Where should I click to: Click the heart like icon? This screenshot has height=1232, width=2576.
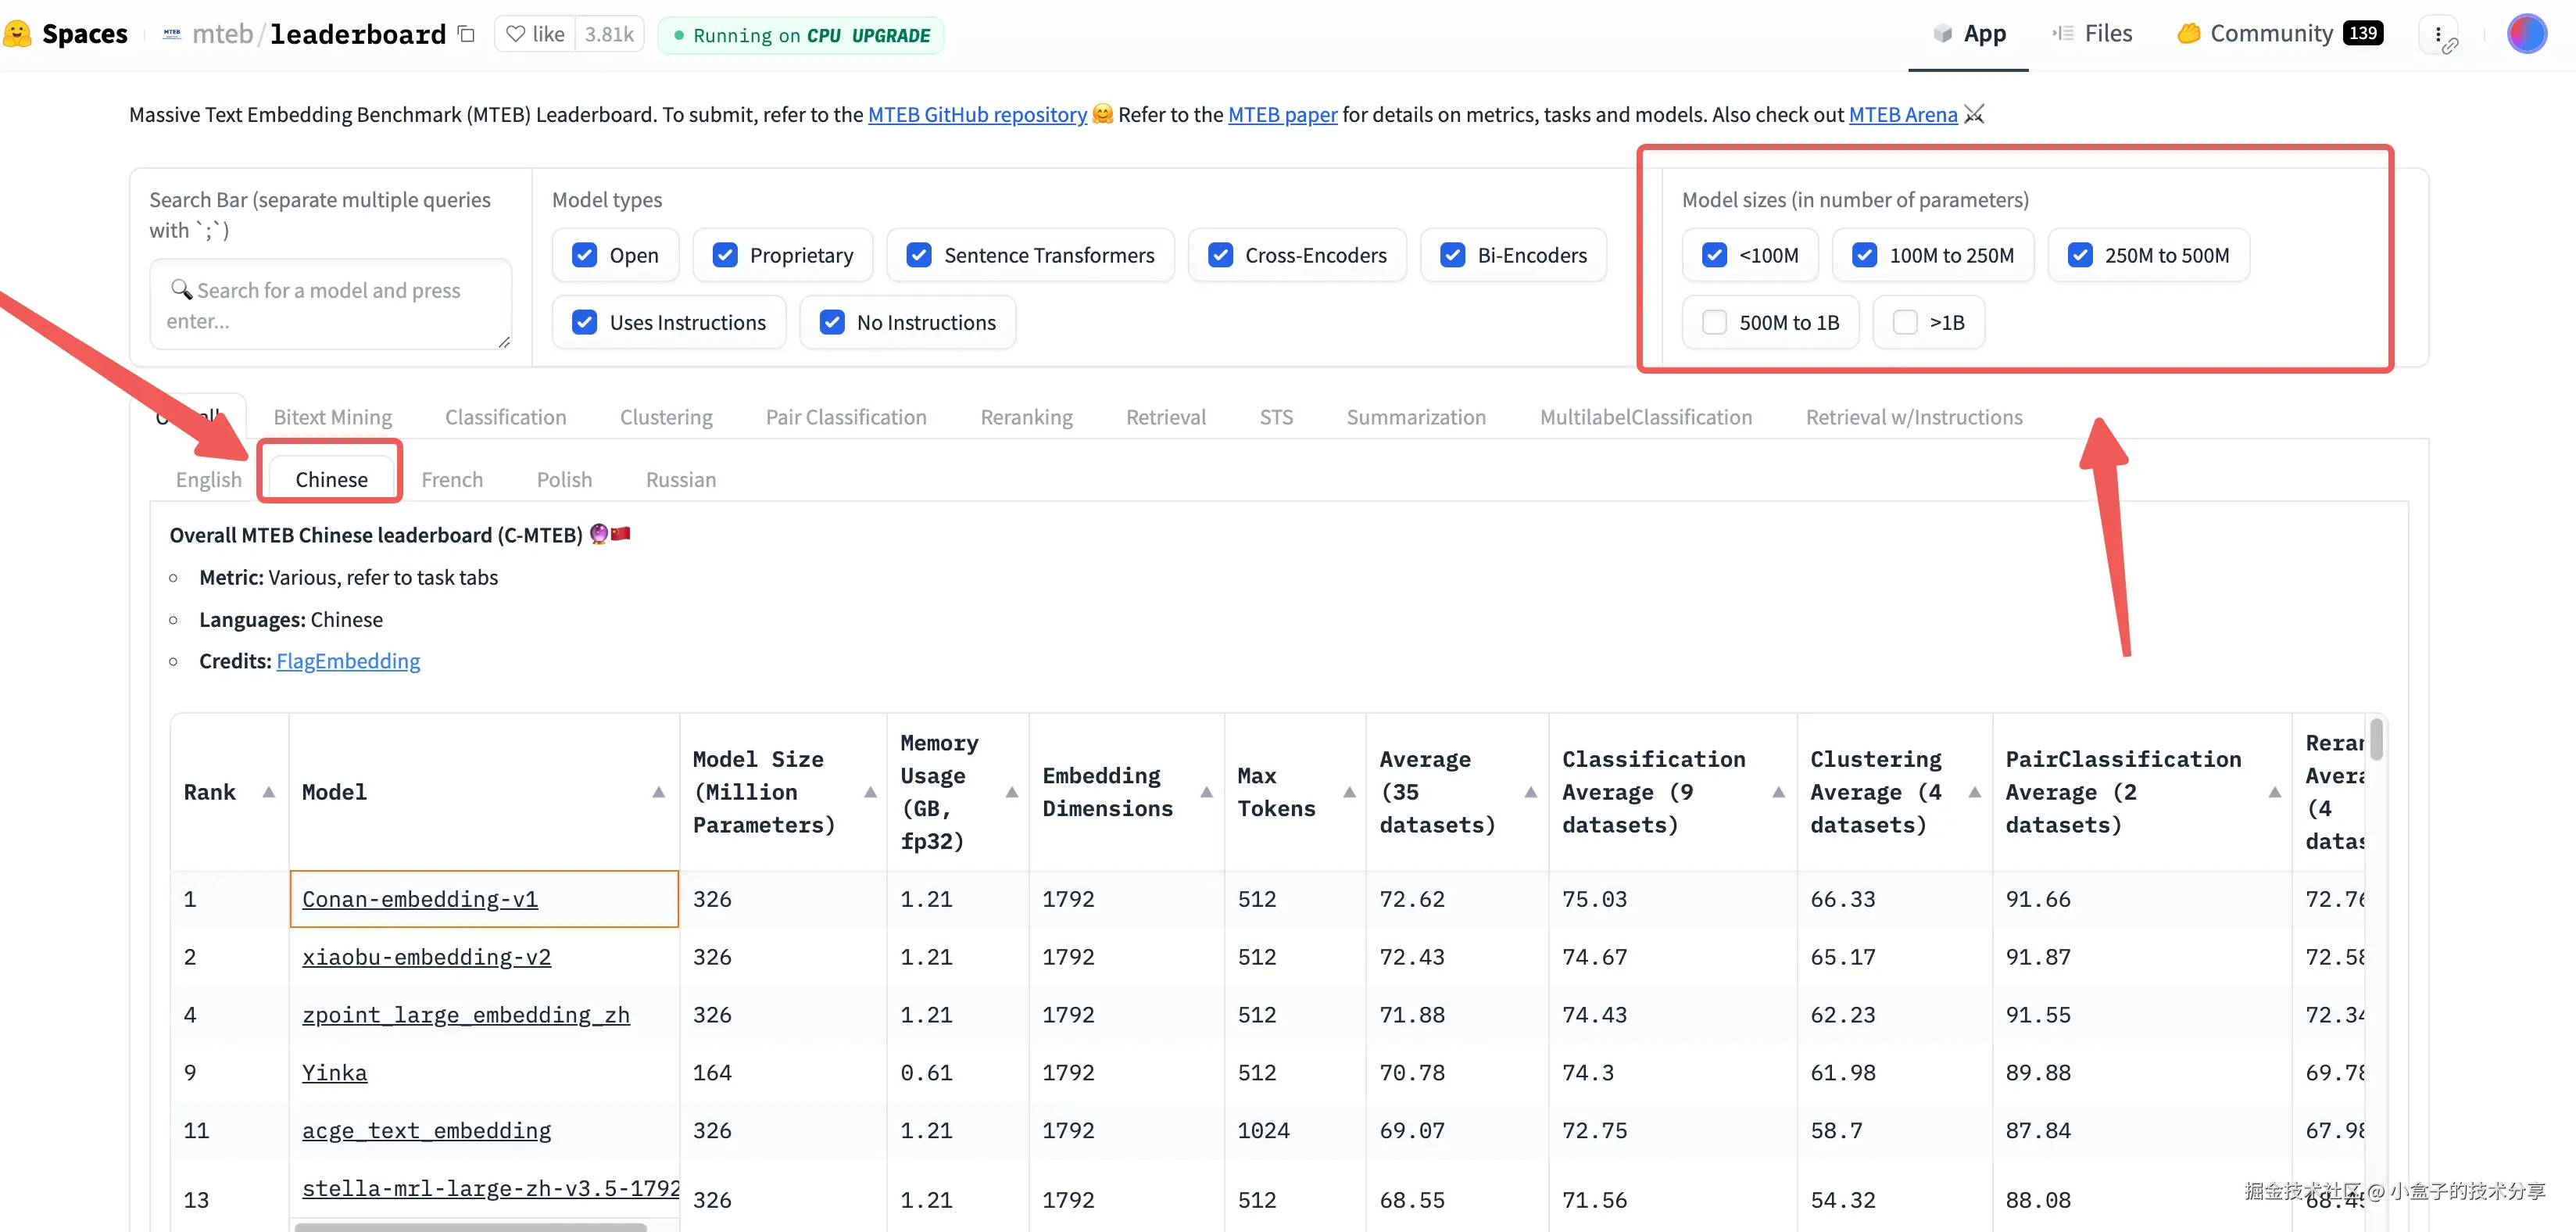[x=515, y=34]
